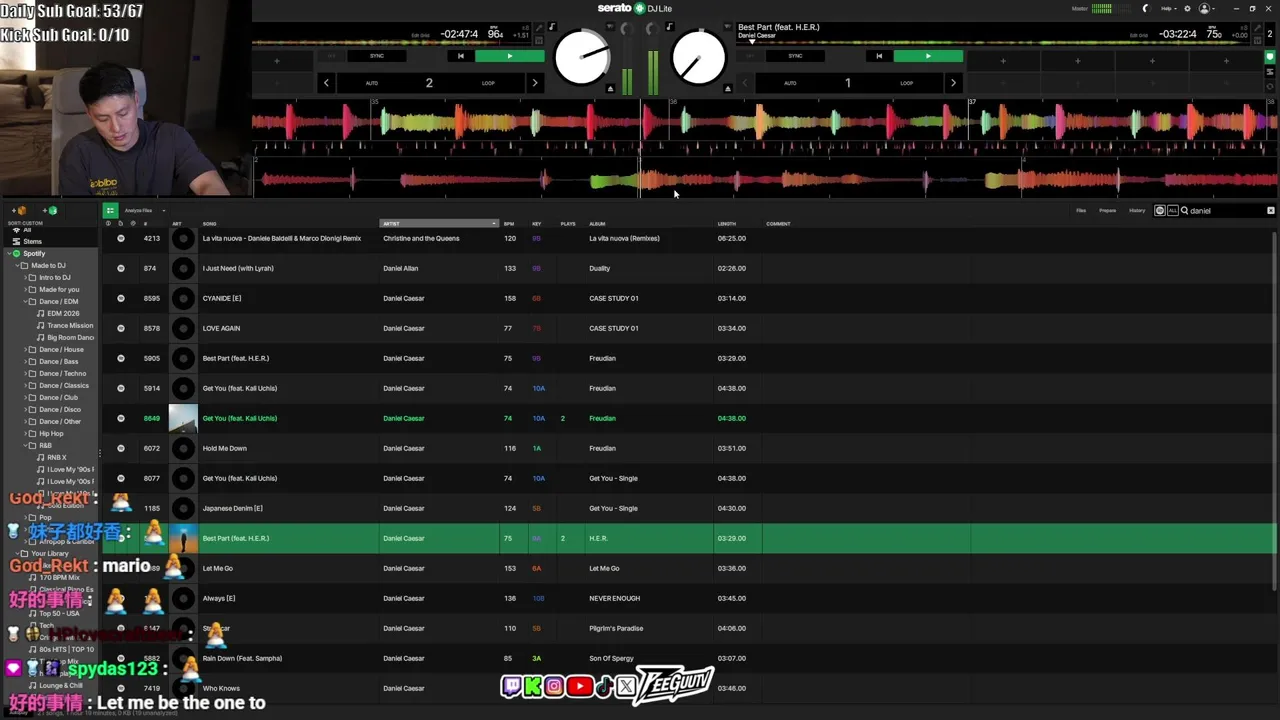This screenshot has width=1280, height=720.
Task: Open the Files panel tab
Action: pyautogui.click(x=1081, y=211)
